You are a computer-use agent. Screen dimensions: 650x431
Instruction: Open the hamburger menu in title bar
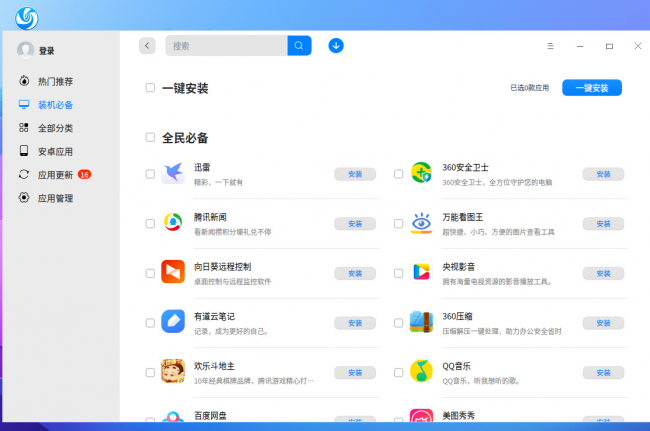tap(551, 46)
